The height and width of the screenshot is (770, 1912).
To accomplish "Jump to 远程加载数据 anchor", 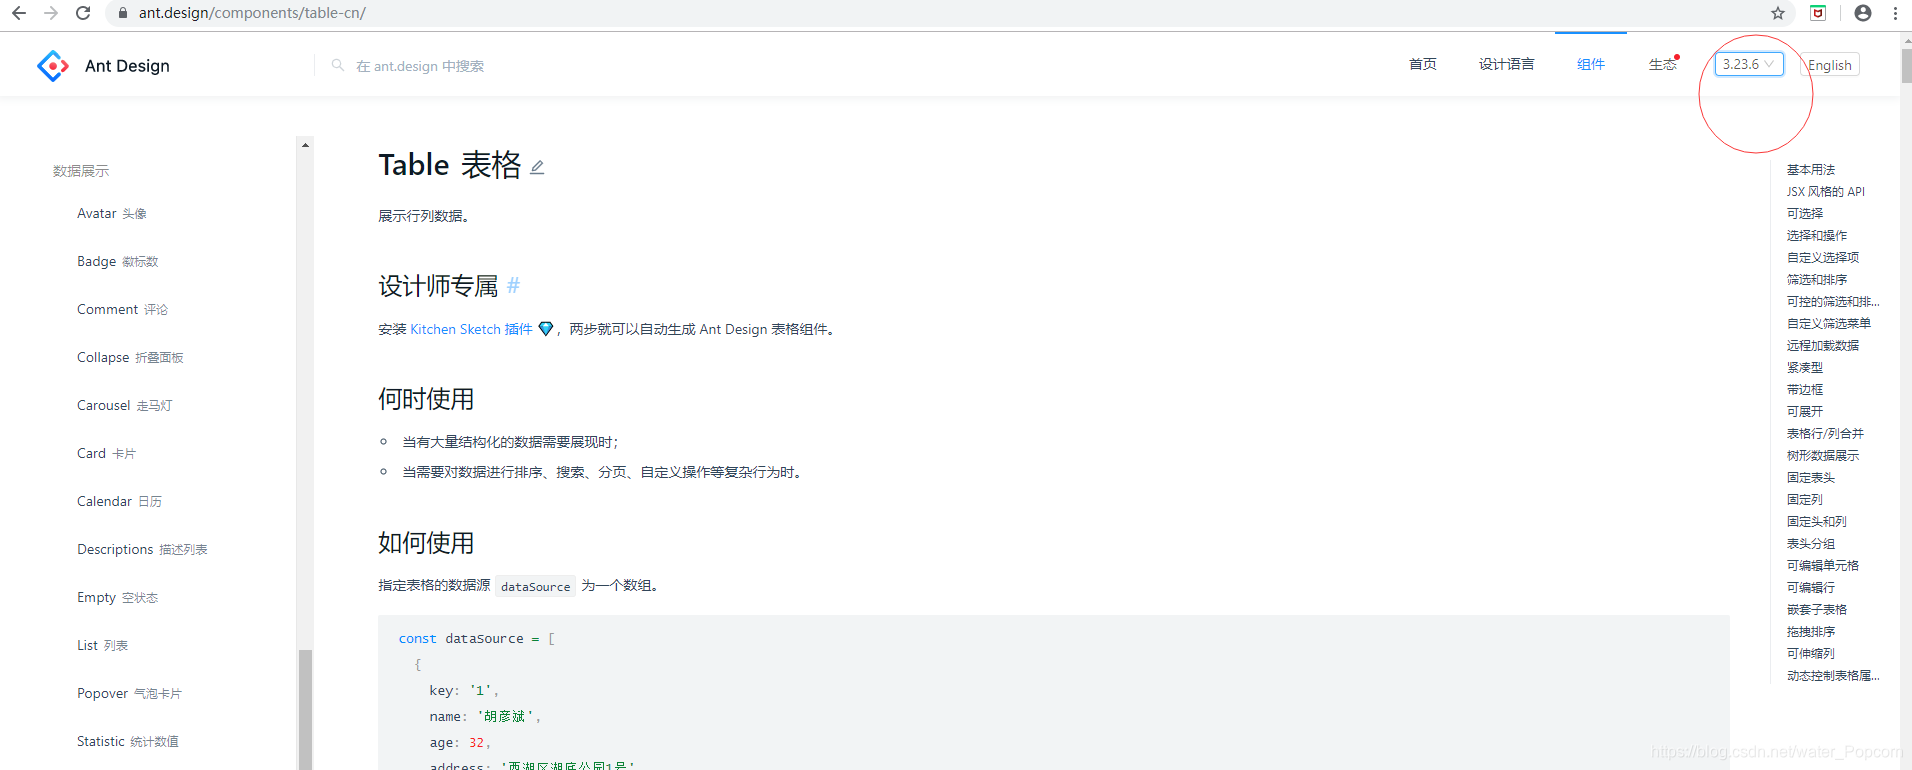I will 1823,345.
